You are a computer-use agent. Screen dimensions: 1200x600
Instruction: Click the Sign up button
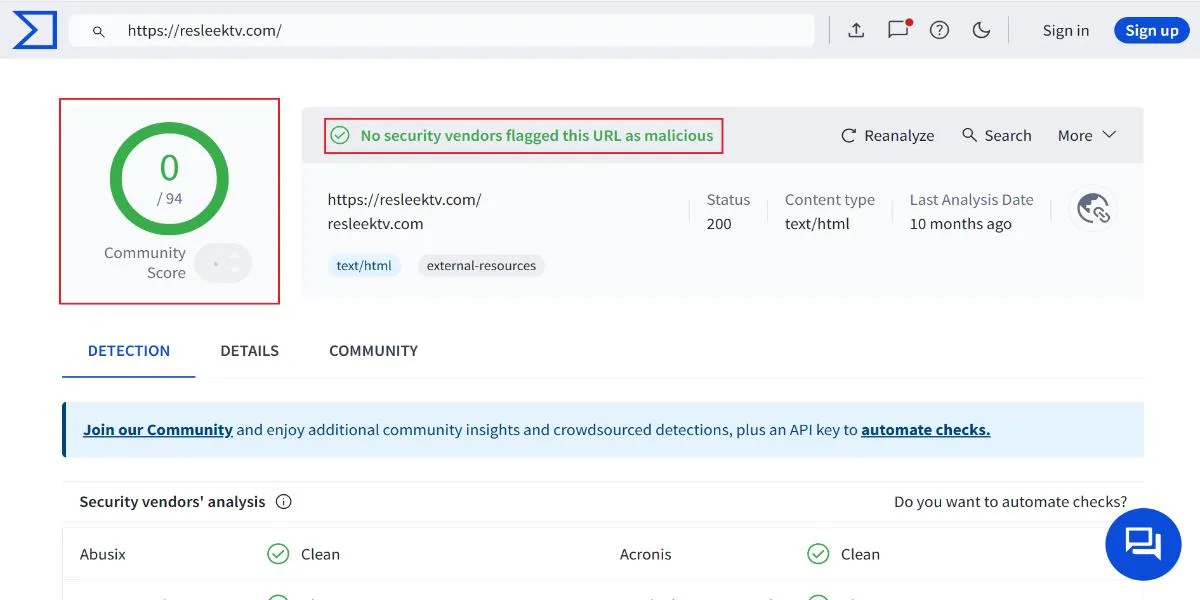point(1152,30)
